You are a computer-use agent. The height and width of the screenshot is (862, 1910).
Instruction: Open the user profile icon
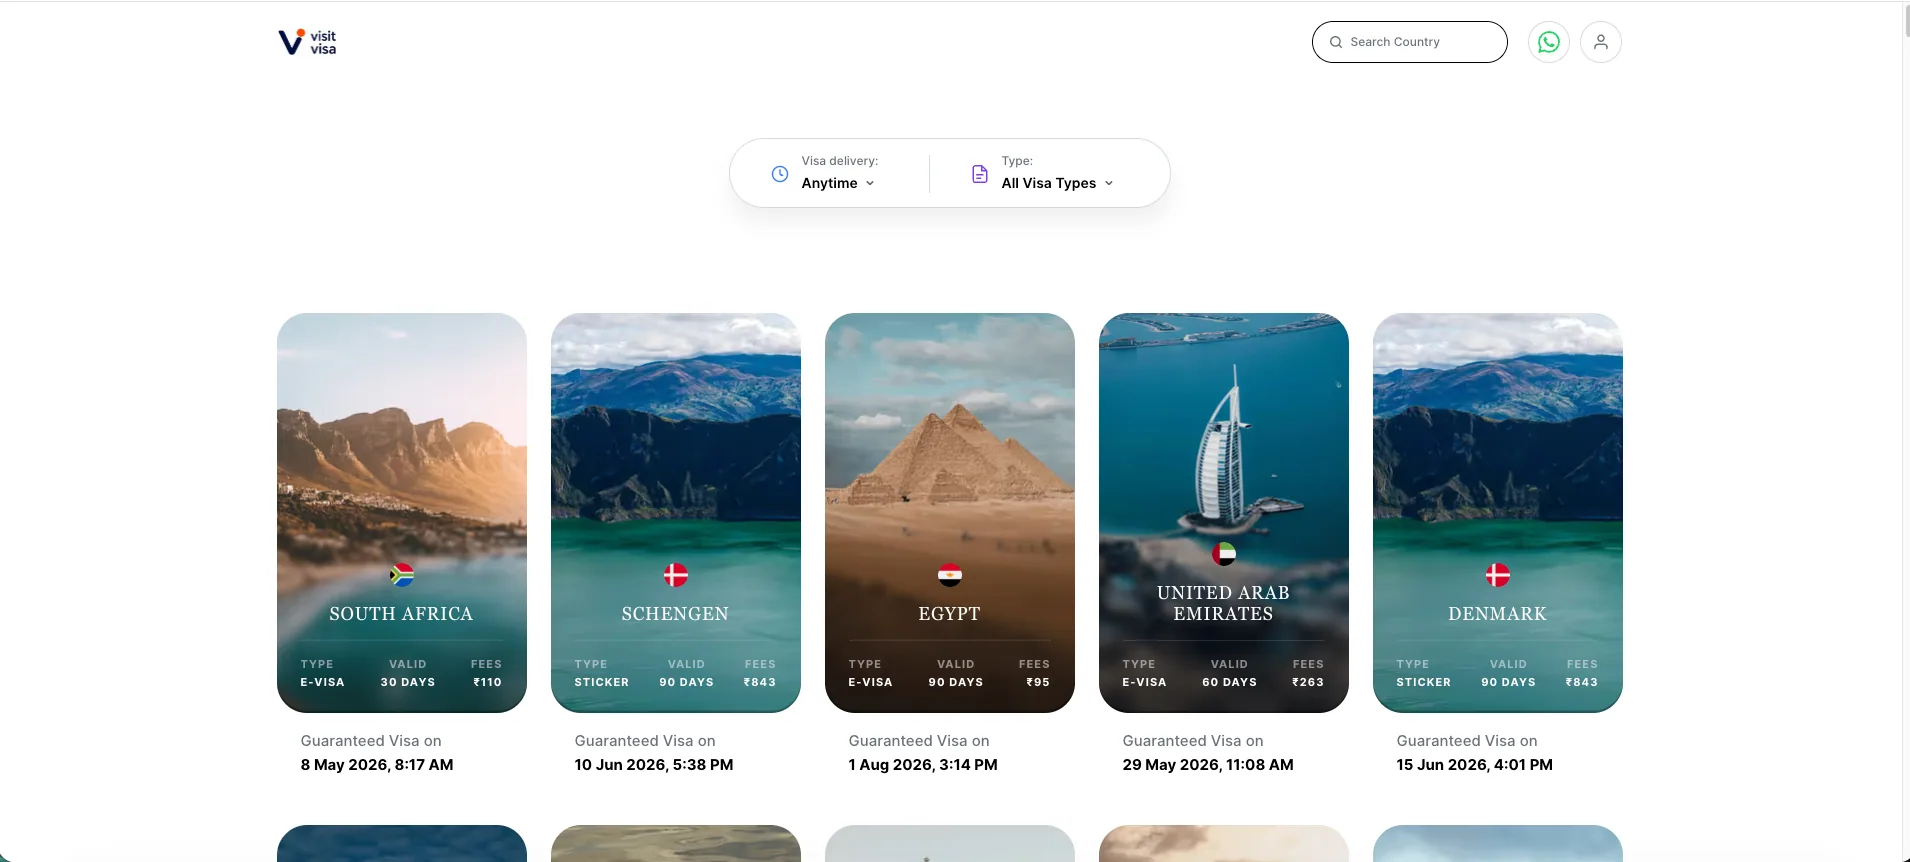click(x=1600, y=42)
